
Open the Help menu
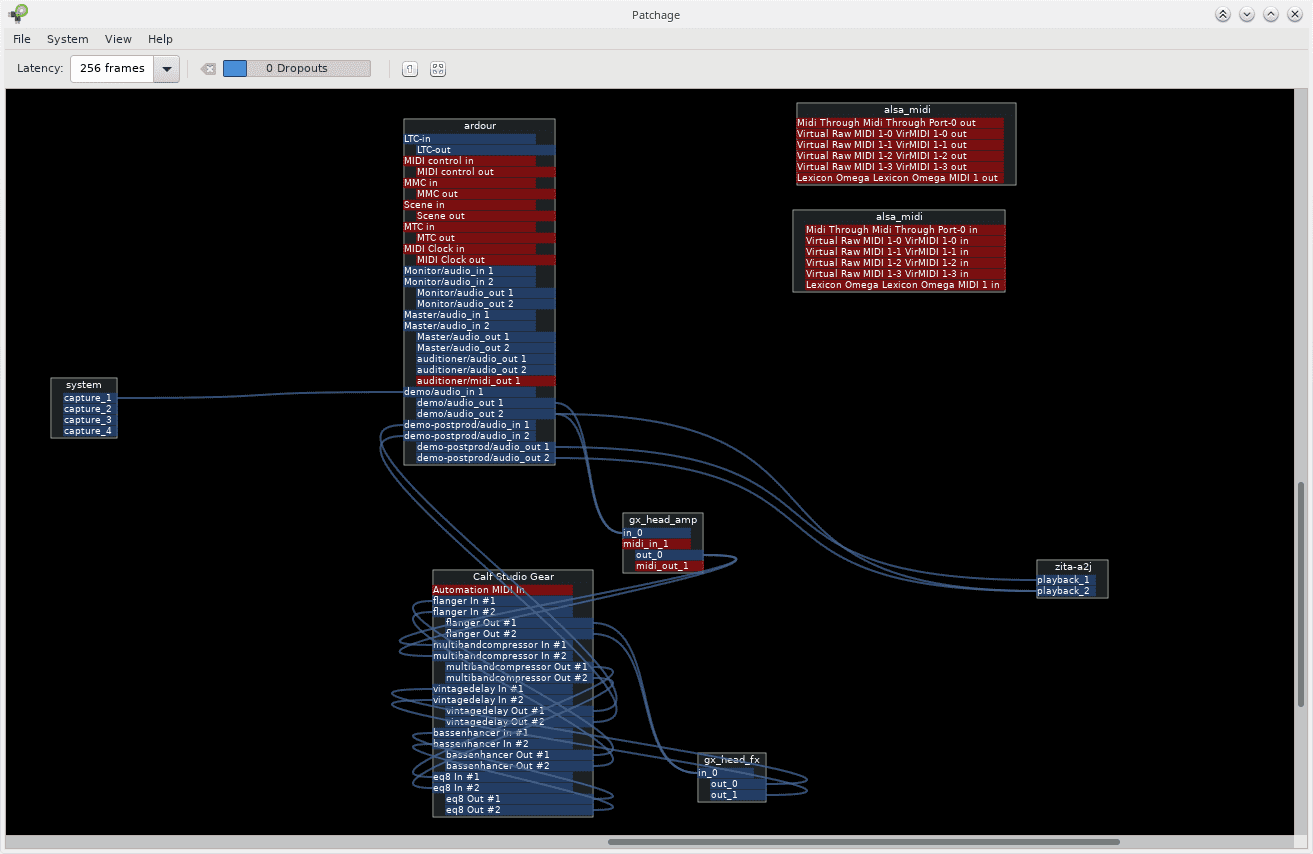coord(160,39)
